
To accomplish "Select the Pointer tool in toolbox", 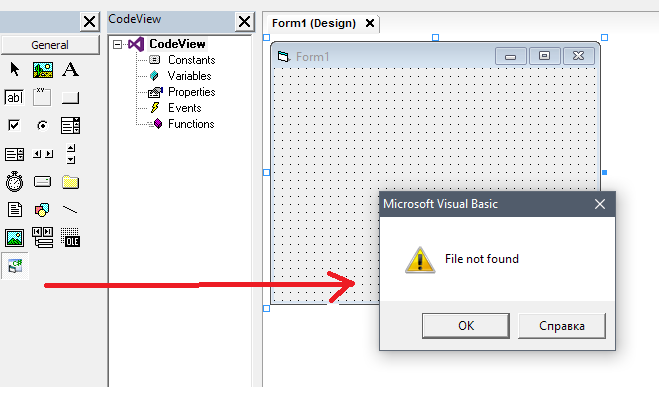I will click(x=14, y=69).
